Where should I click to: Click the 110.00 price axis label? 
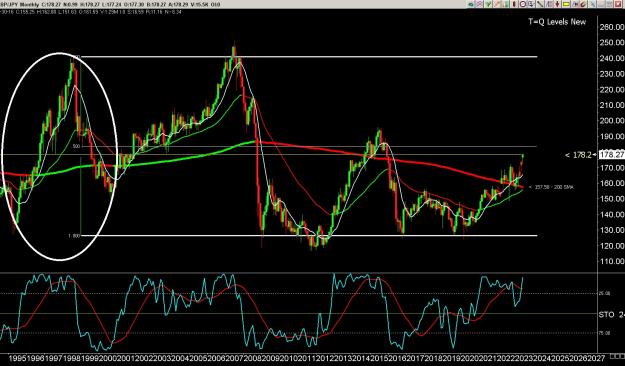point(611,262)
